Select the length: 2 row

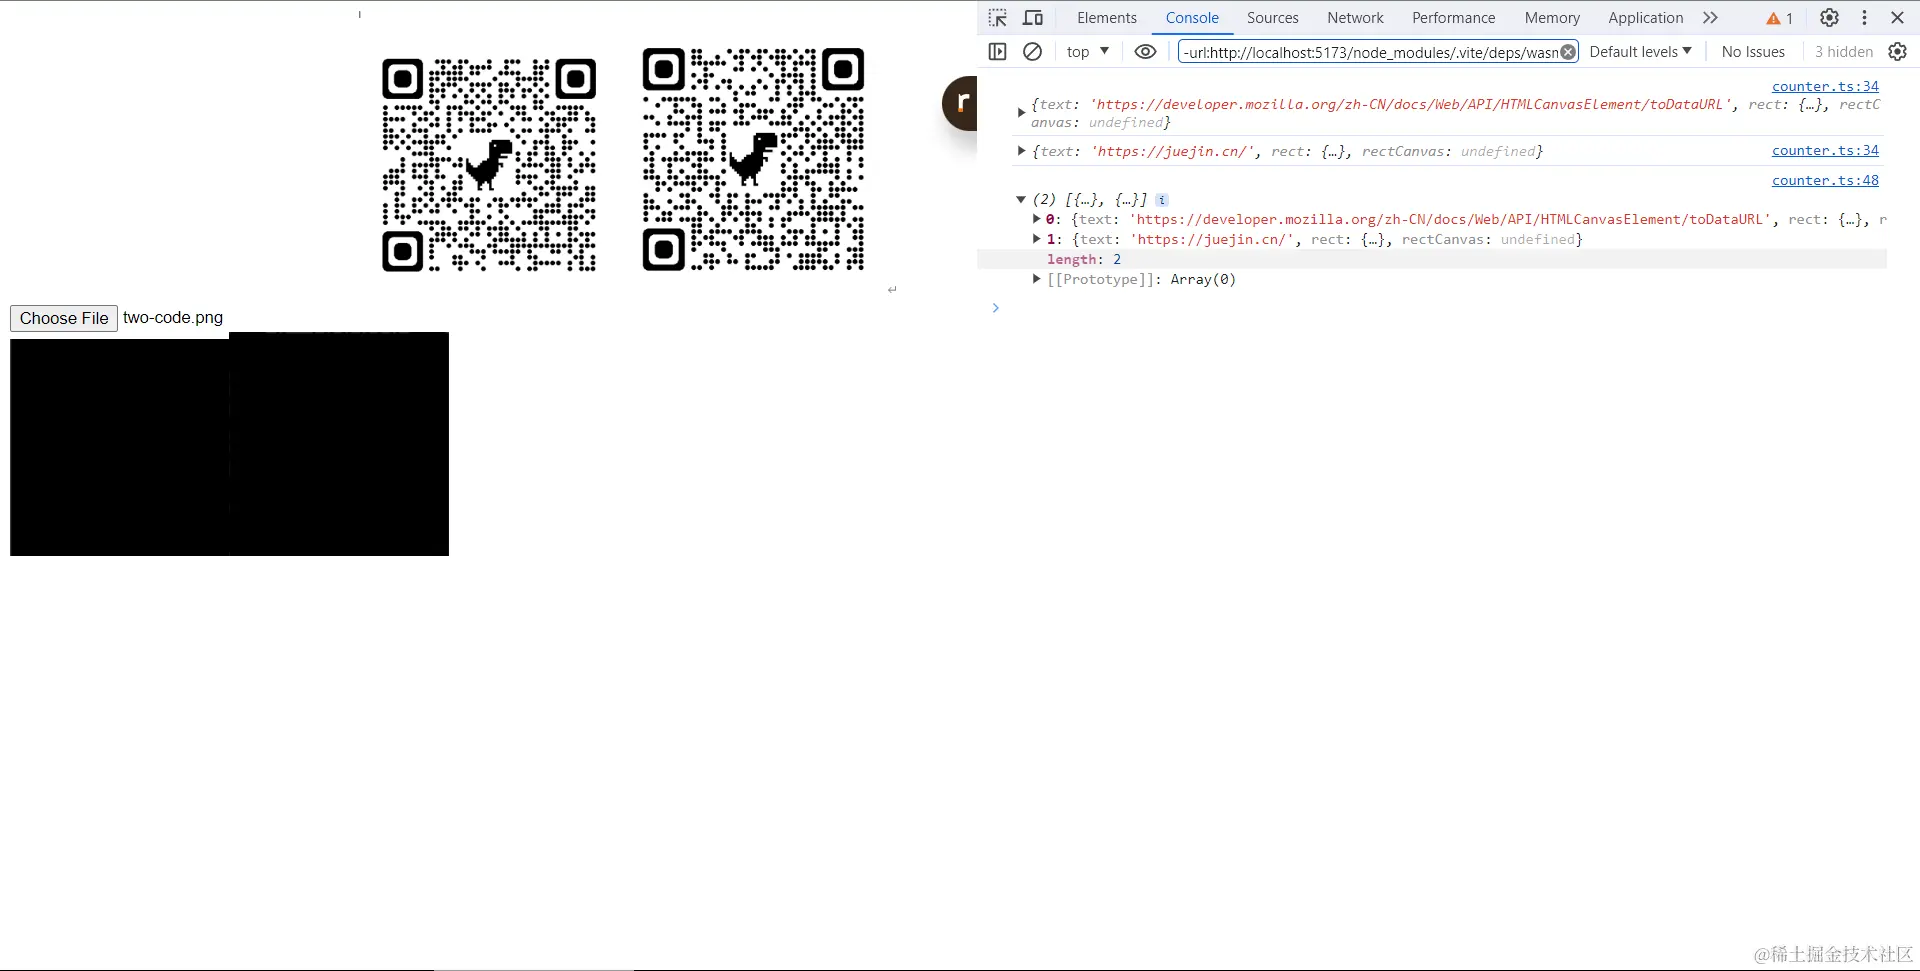pos(1432,259)
